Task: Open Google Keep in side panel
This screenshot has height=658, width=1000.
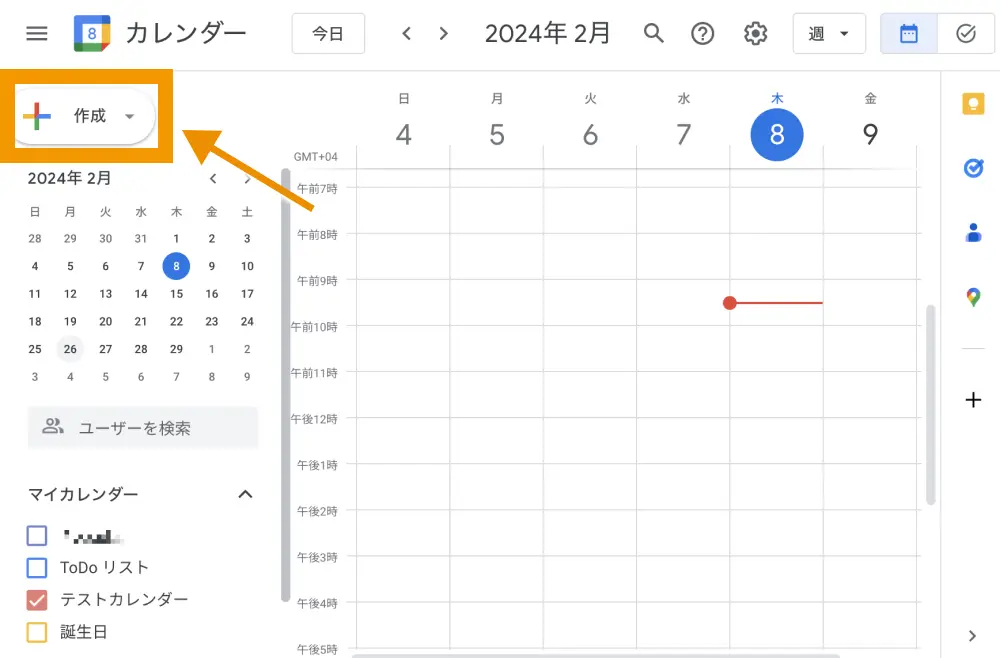Action: tap(973, 104)
